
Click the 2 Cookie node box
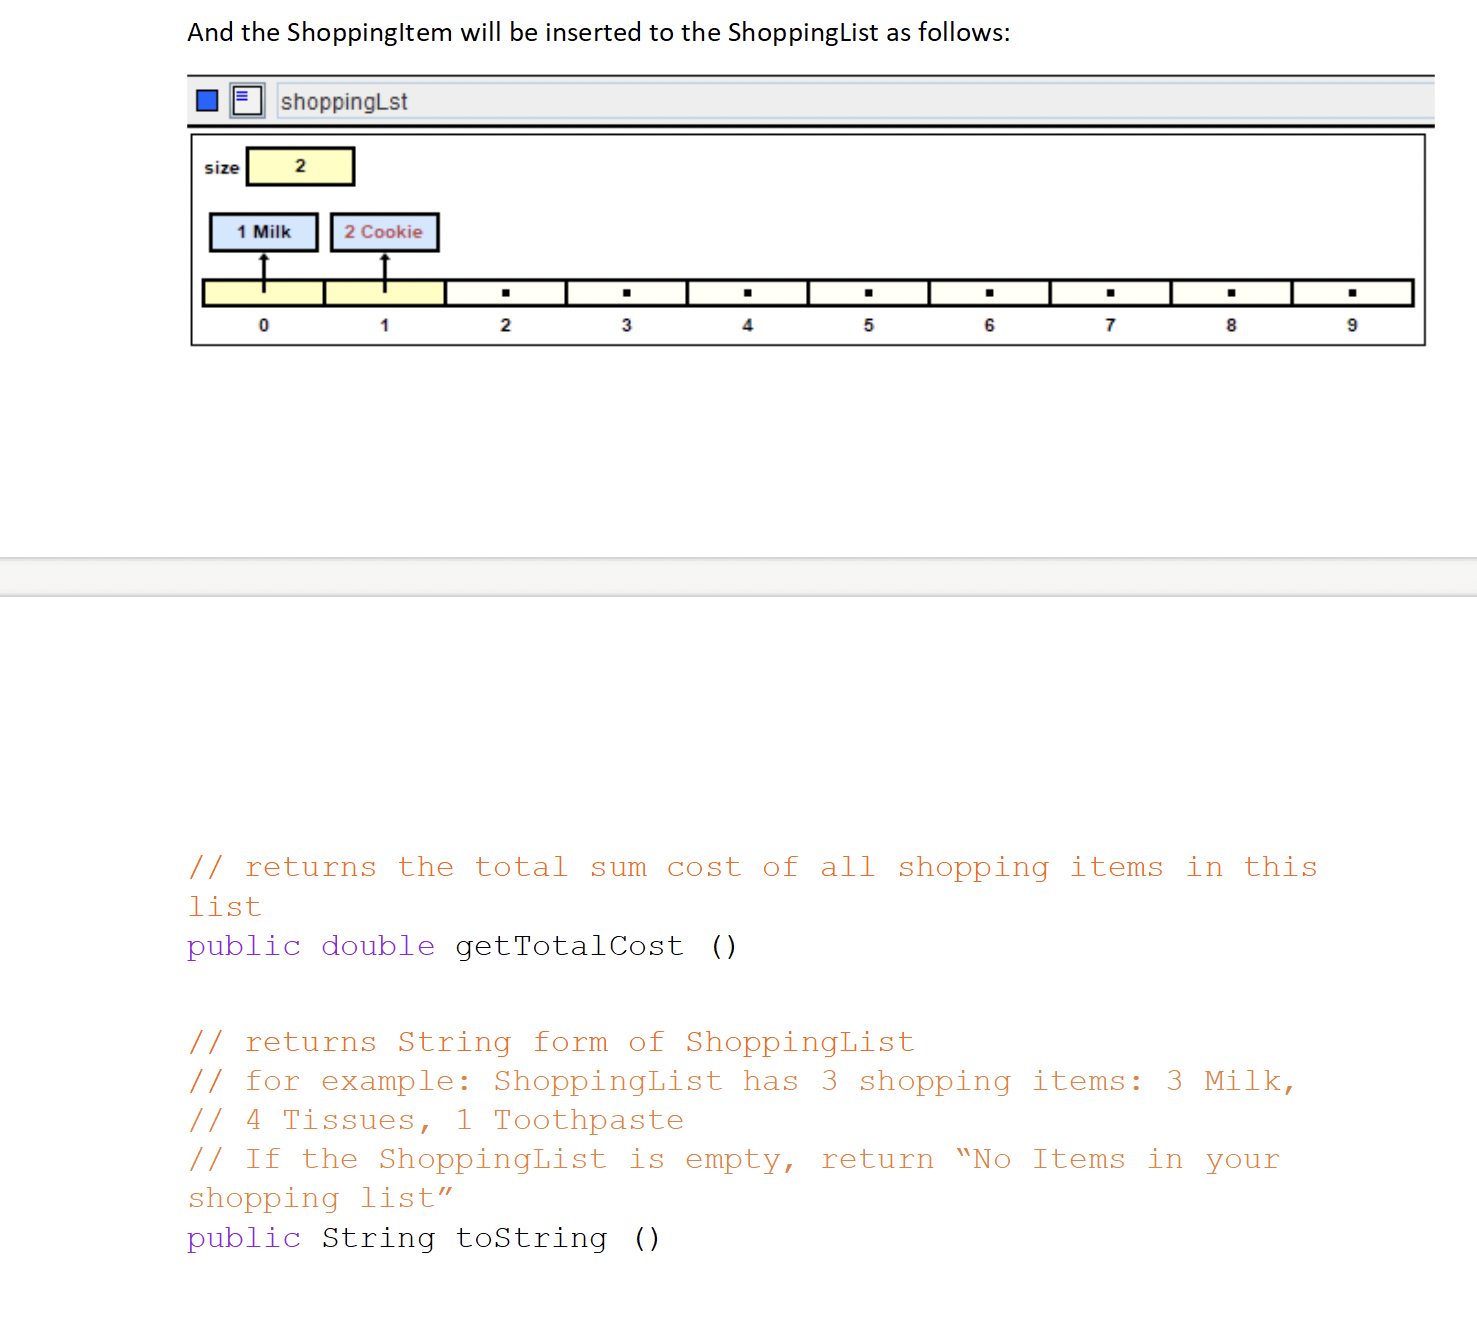pyautogui.click(x=384, y=231)
